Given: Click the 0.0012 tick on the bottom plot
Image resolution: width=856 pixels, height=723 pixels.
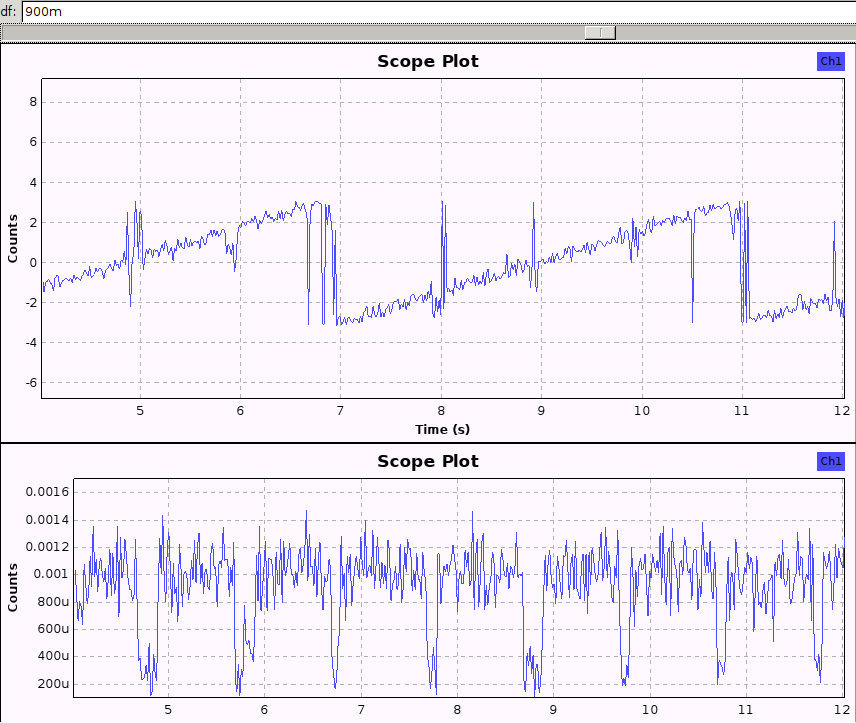Looking at the screenshot, I should click(x=44, y=547).
